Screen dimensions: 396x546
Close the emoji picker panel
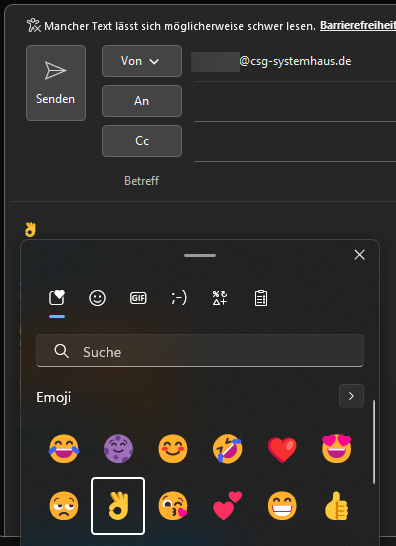(x=359, y=255)
